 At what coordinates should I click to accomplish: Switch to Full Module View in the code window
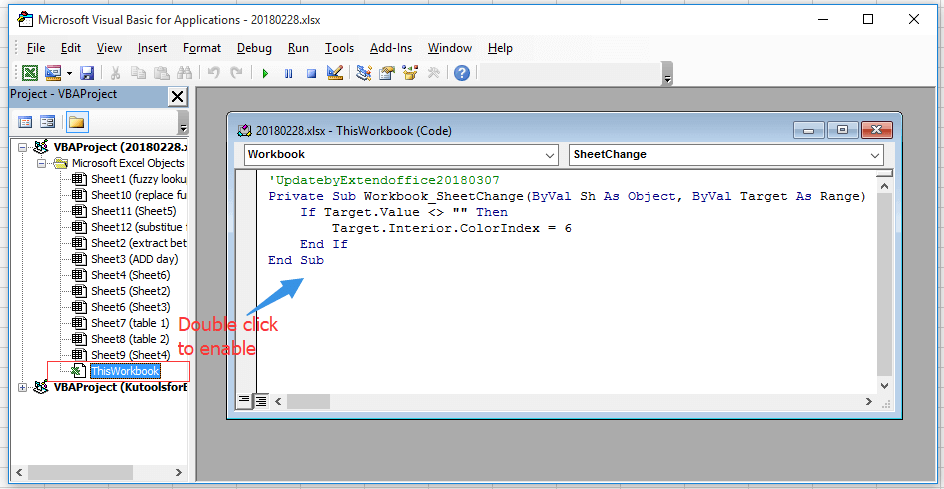[x=260, y=400]
